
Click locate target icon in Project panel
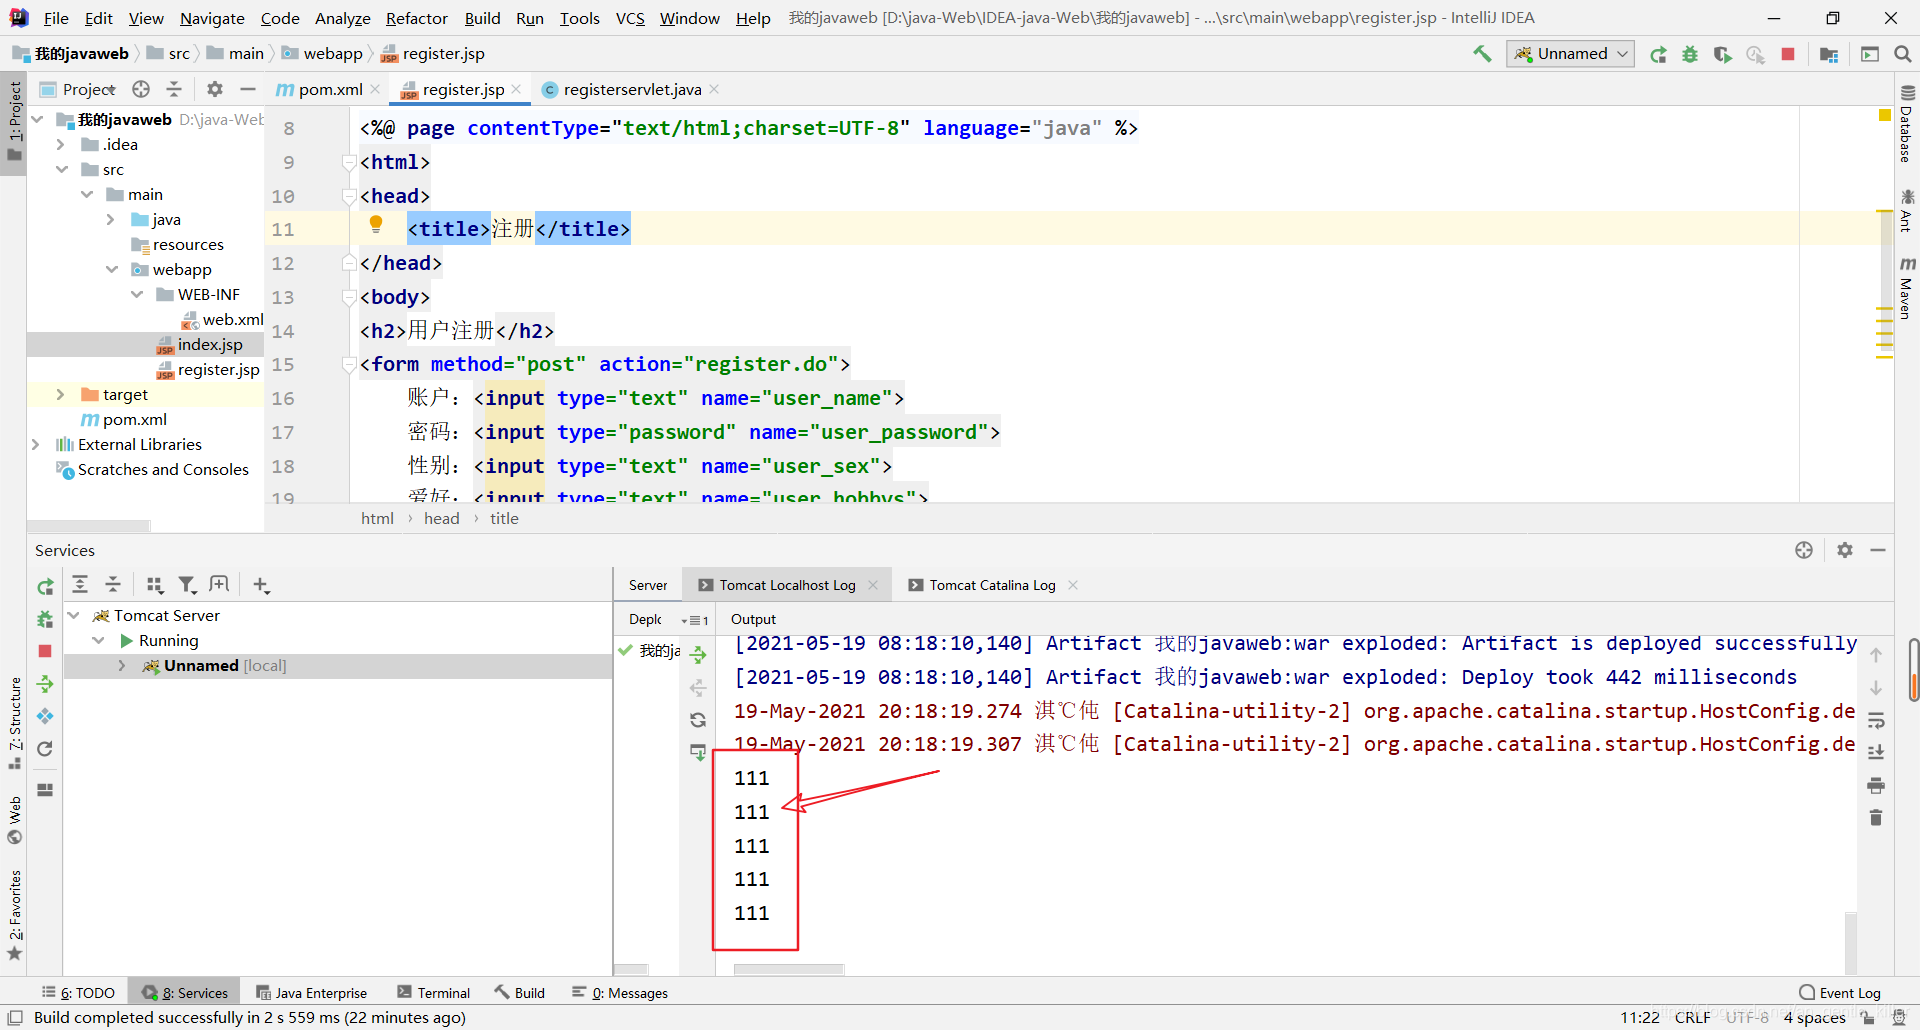pos(141,89)
